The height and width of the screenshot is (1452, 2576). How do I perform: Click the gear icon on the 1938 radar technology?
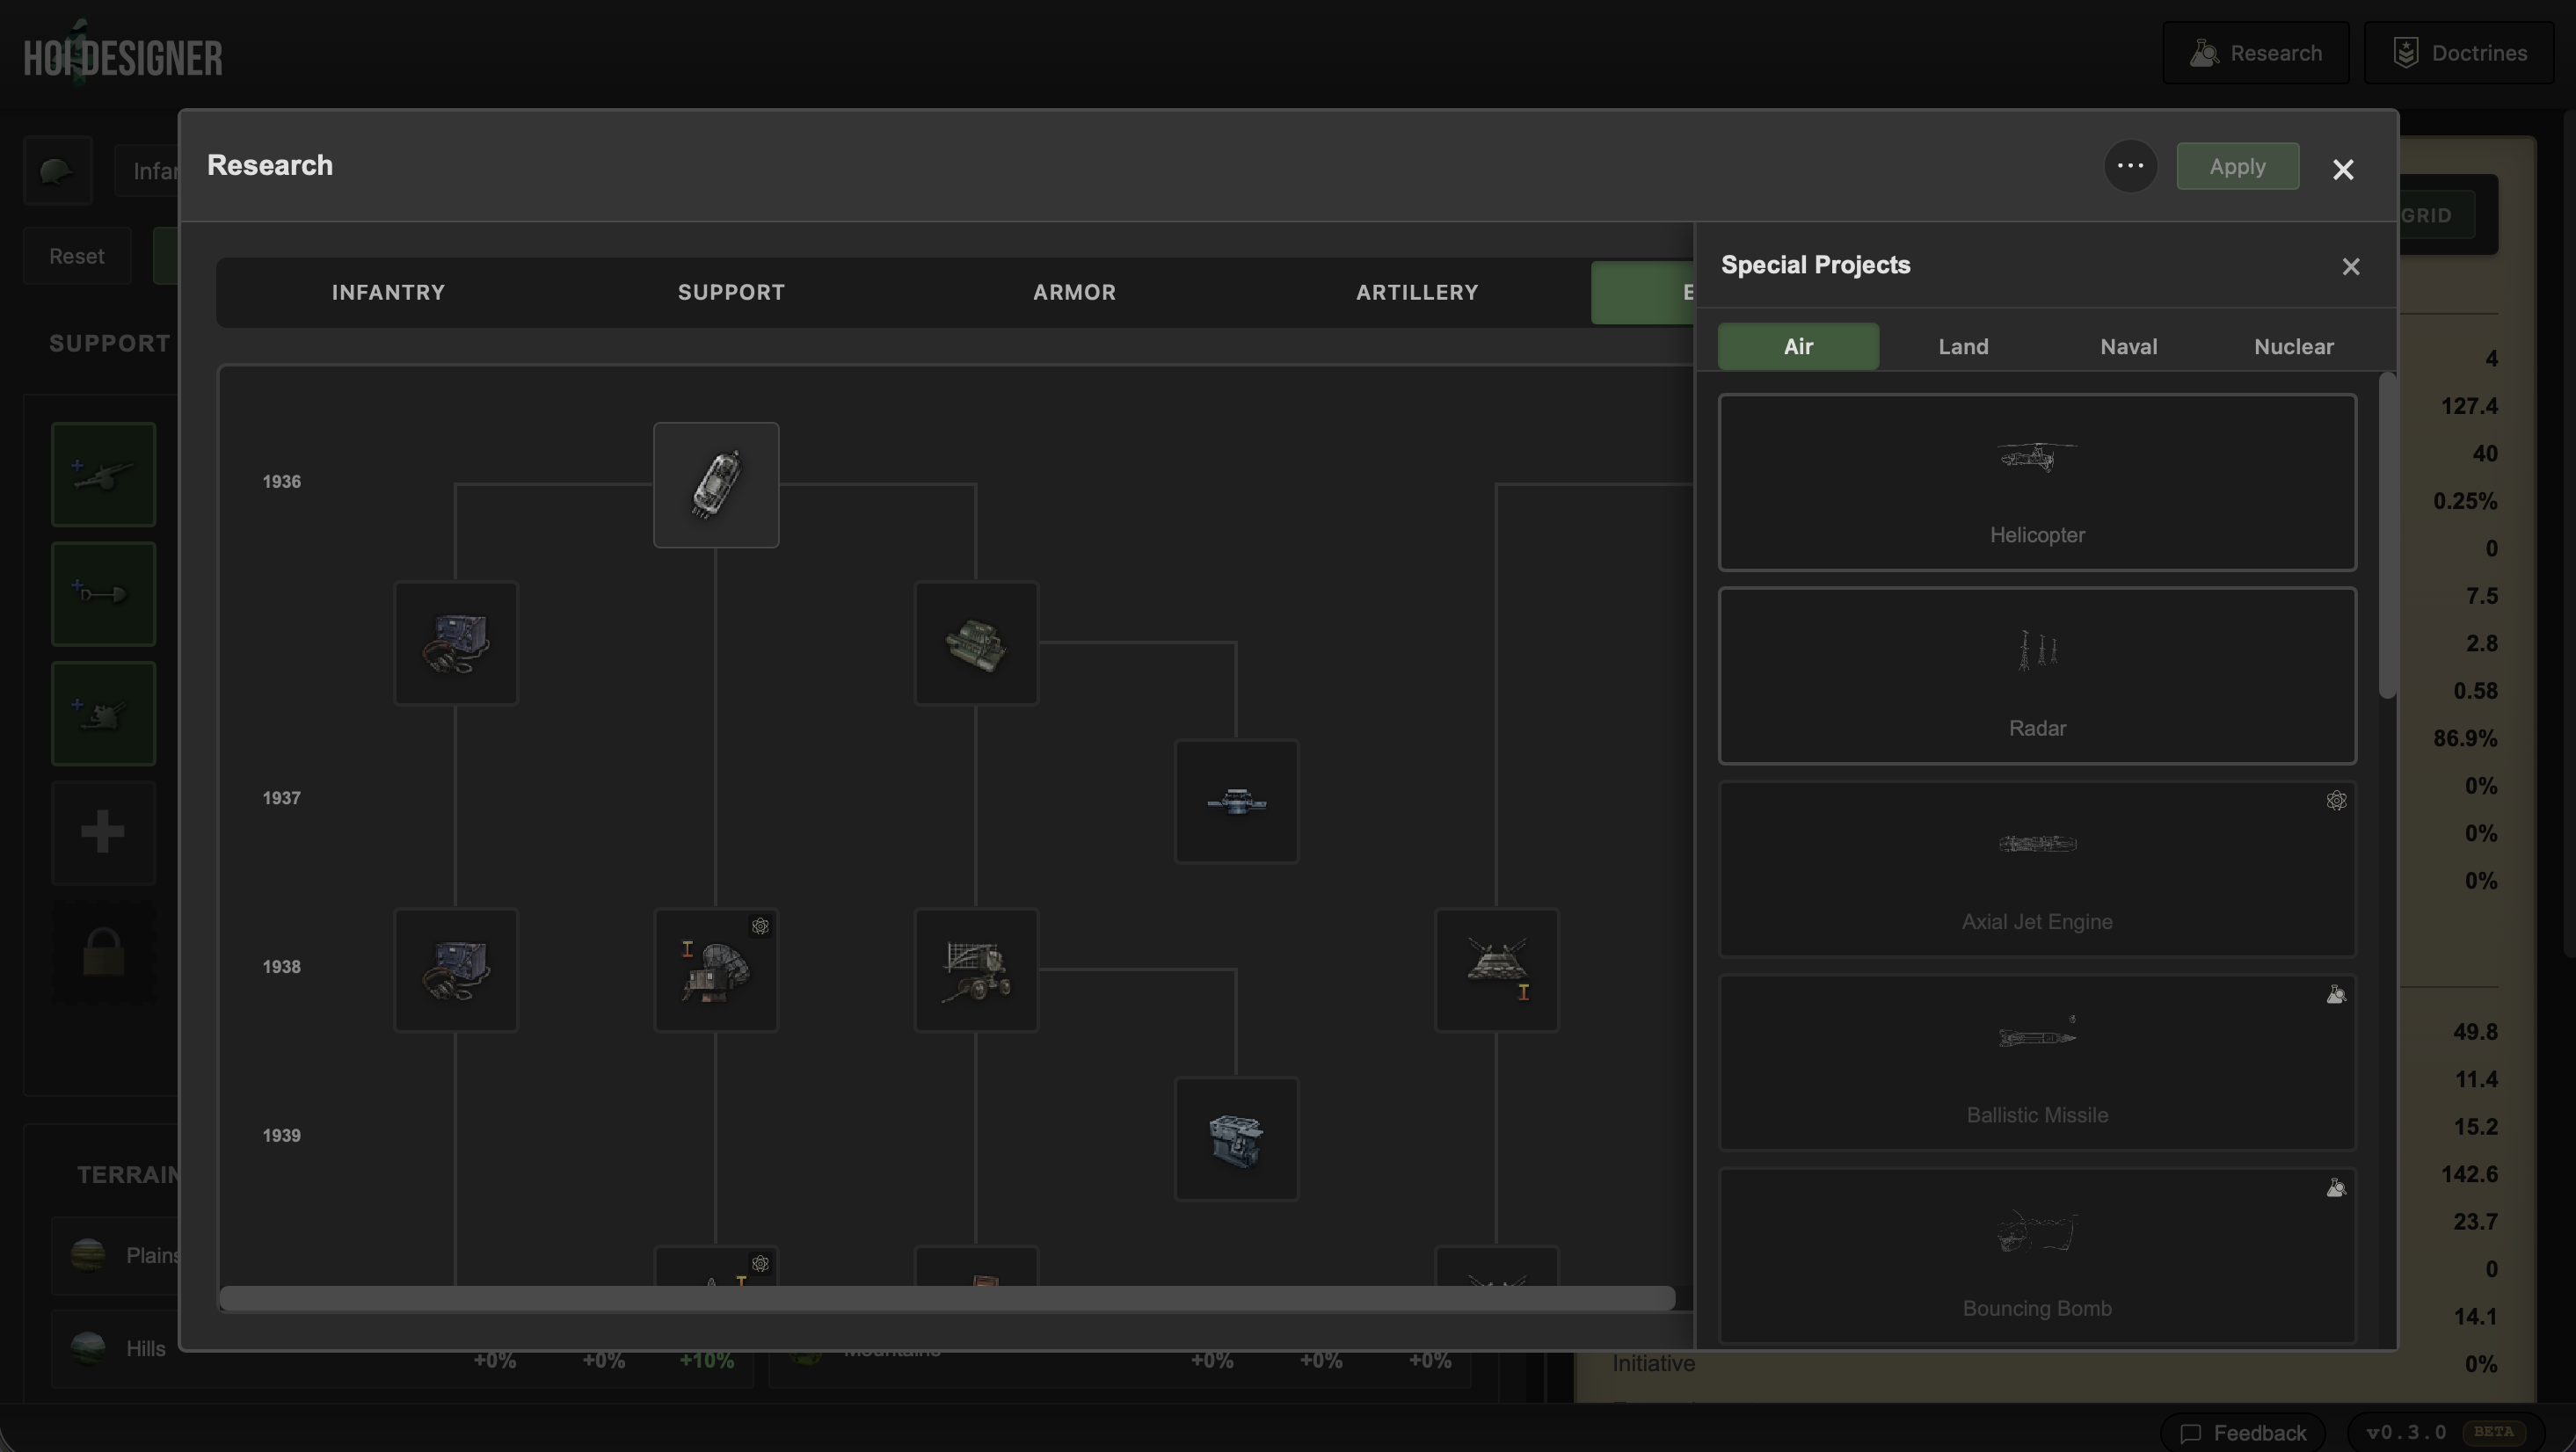coord(761,926)
